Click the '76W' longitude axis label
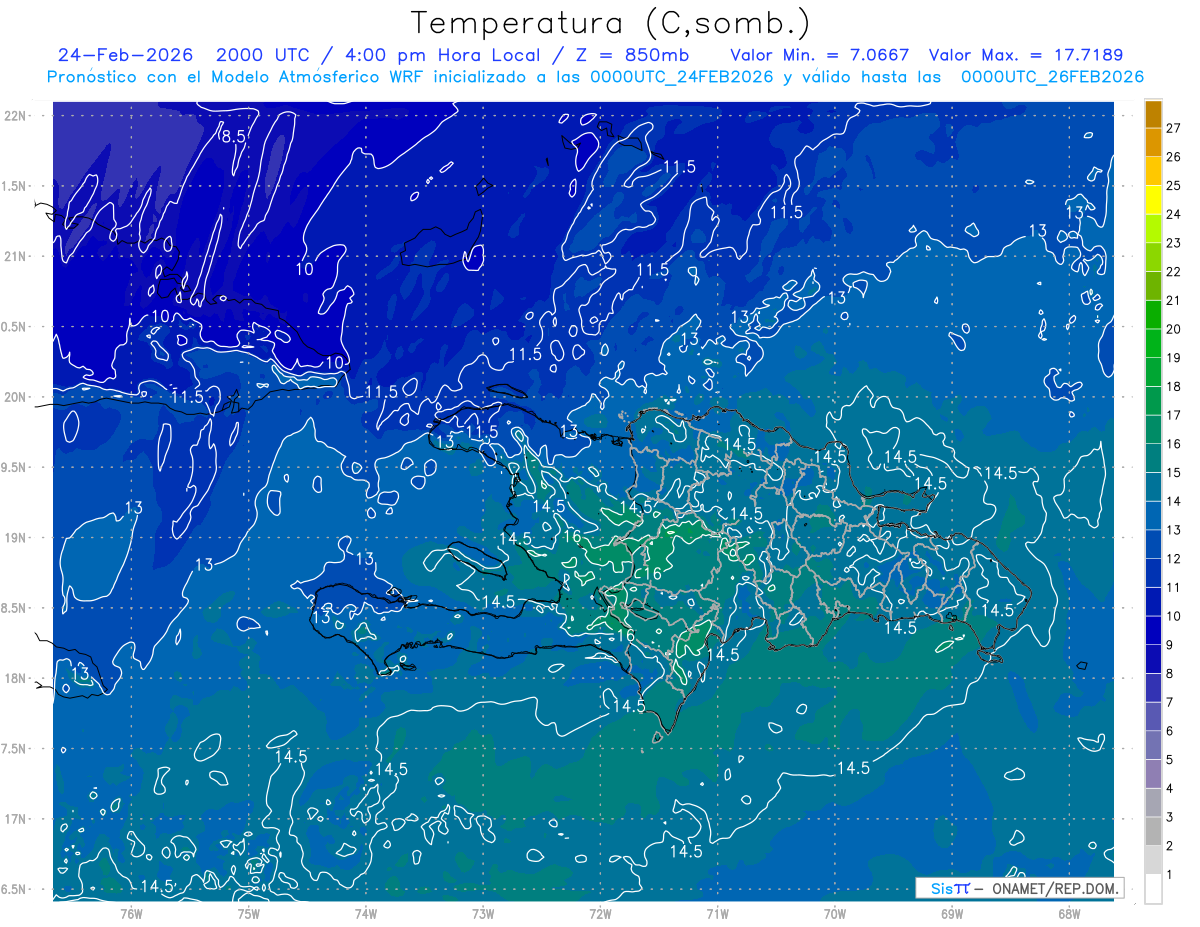The width and height of the screenshot is (1200, 927). click(x=131, y=913)
